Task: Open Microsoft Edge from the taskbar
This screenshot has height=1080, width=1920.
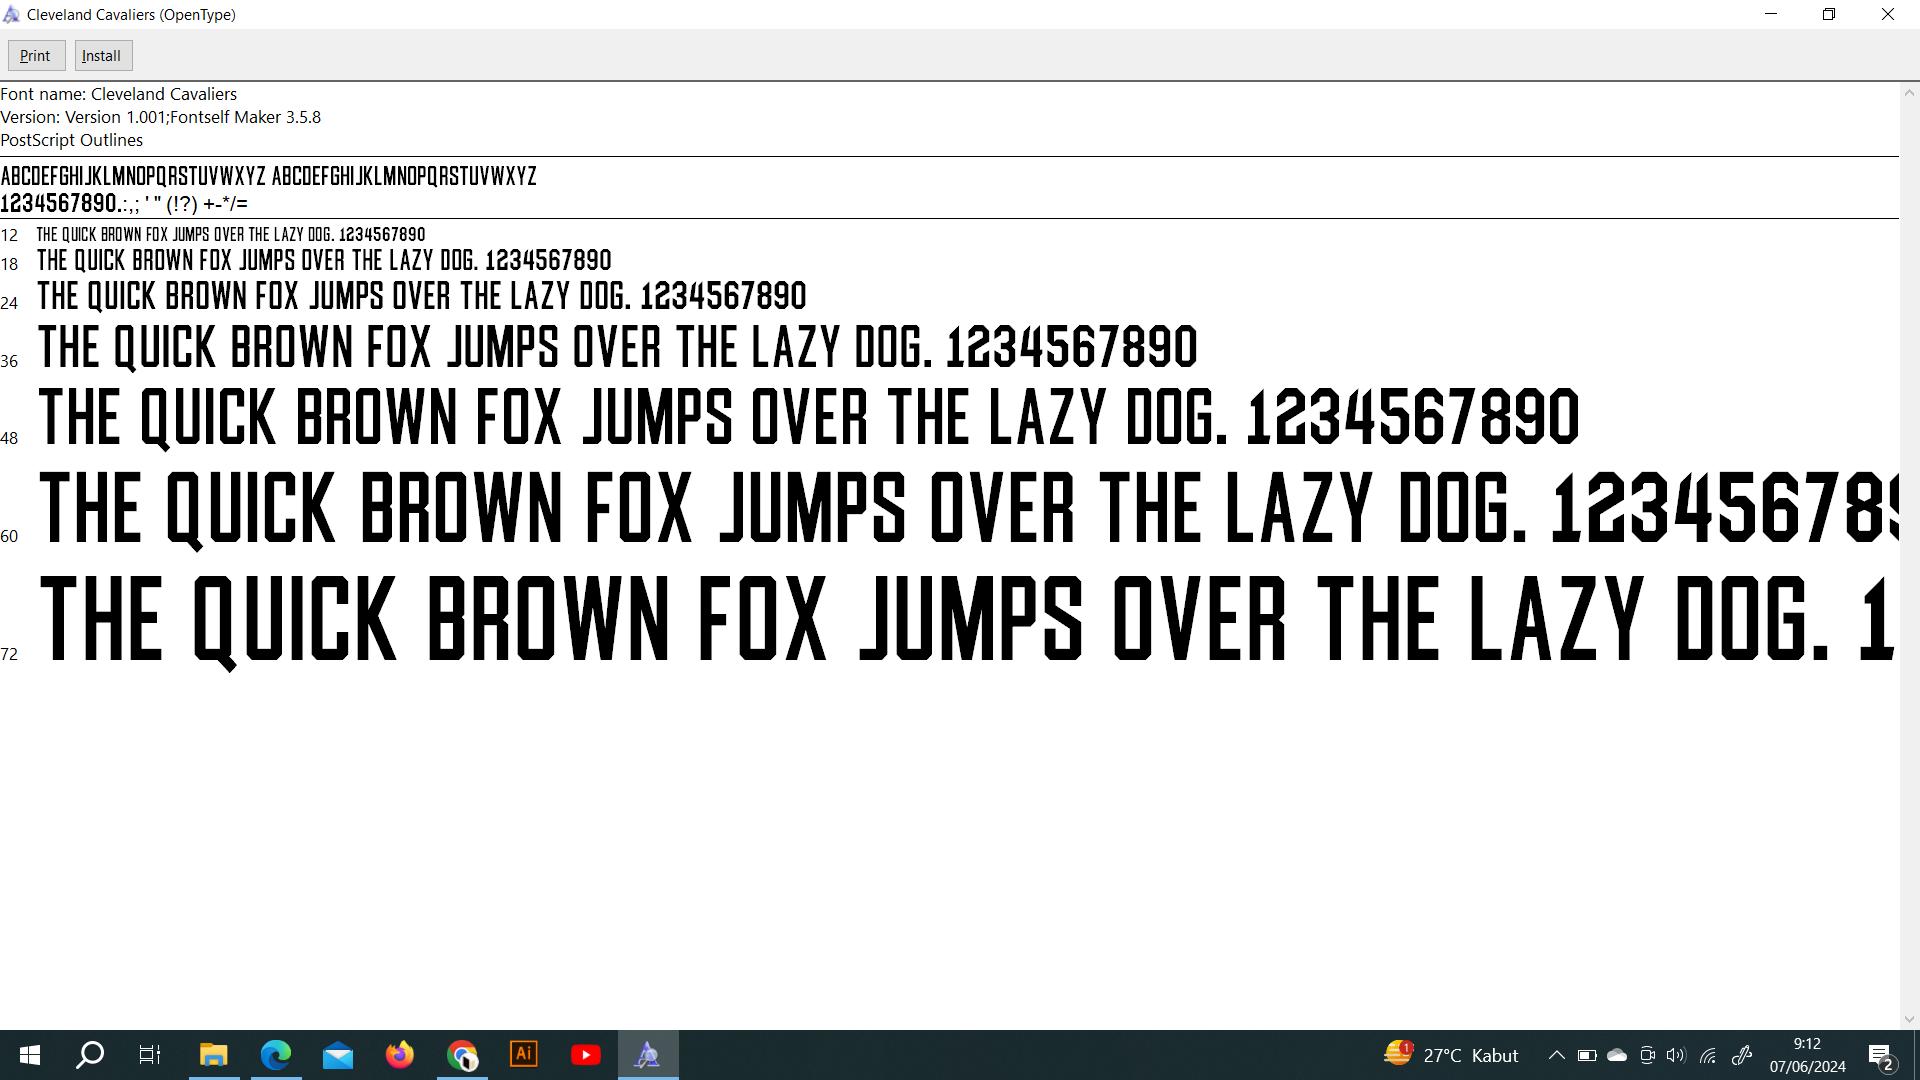Action: (x=276, y=1055)
